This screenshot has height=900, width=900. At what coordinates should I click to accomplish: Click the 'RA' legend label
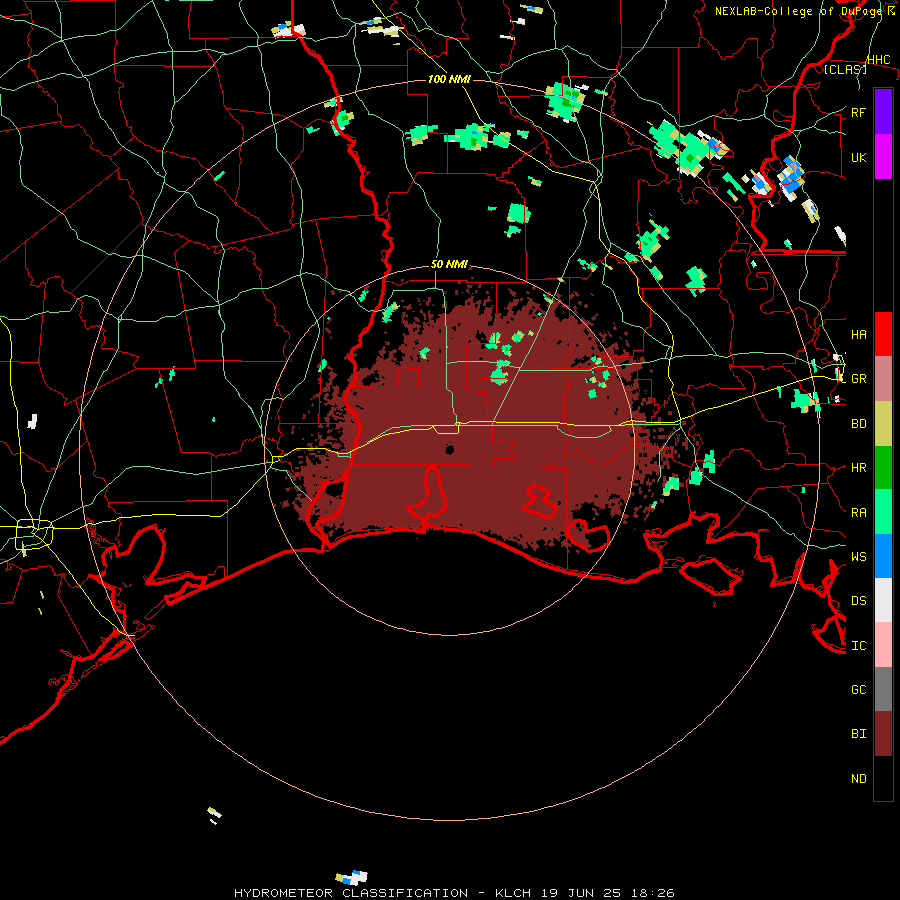tap(859, 513)
